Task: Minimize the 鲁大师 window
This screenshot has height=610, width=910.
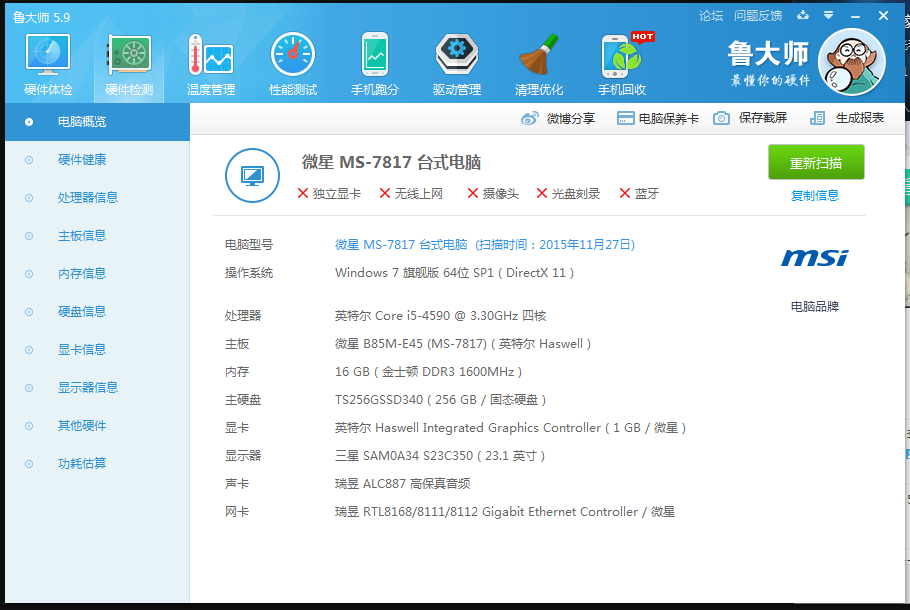Action: pos(855,16)
